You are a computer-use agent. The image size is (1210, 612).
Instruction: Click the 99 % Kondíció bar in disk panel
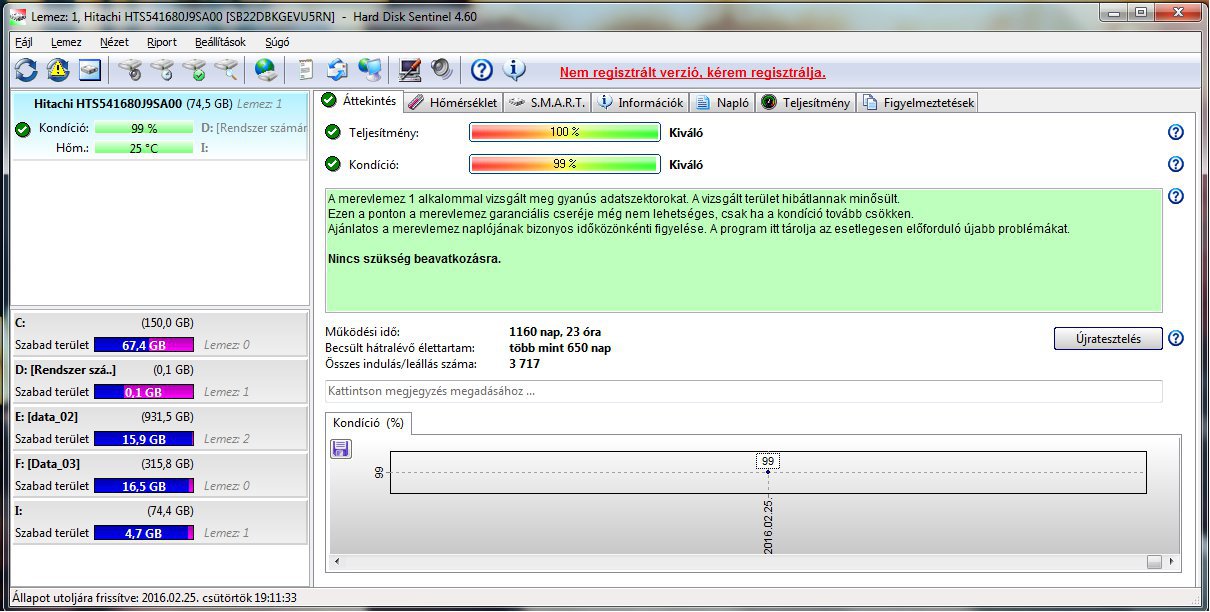[144, 128]
